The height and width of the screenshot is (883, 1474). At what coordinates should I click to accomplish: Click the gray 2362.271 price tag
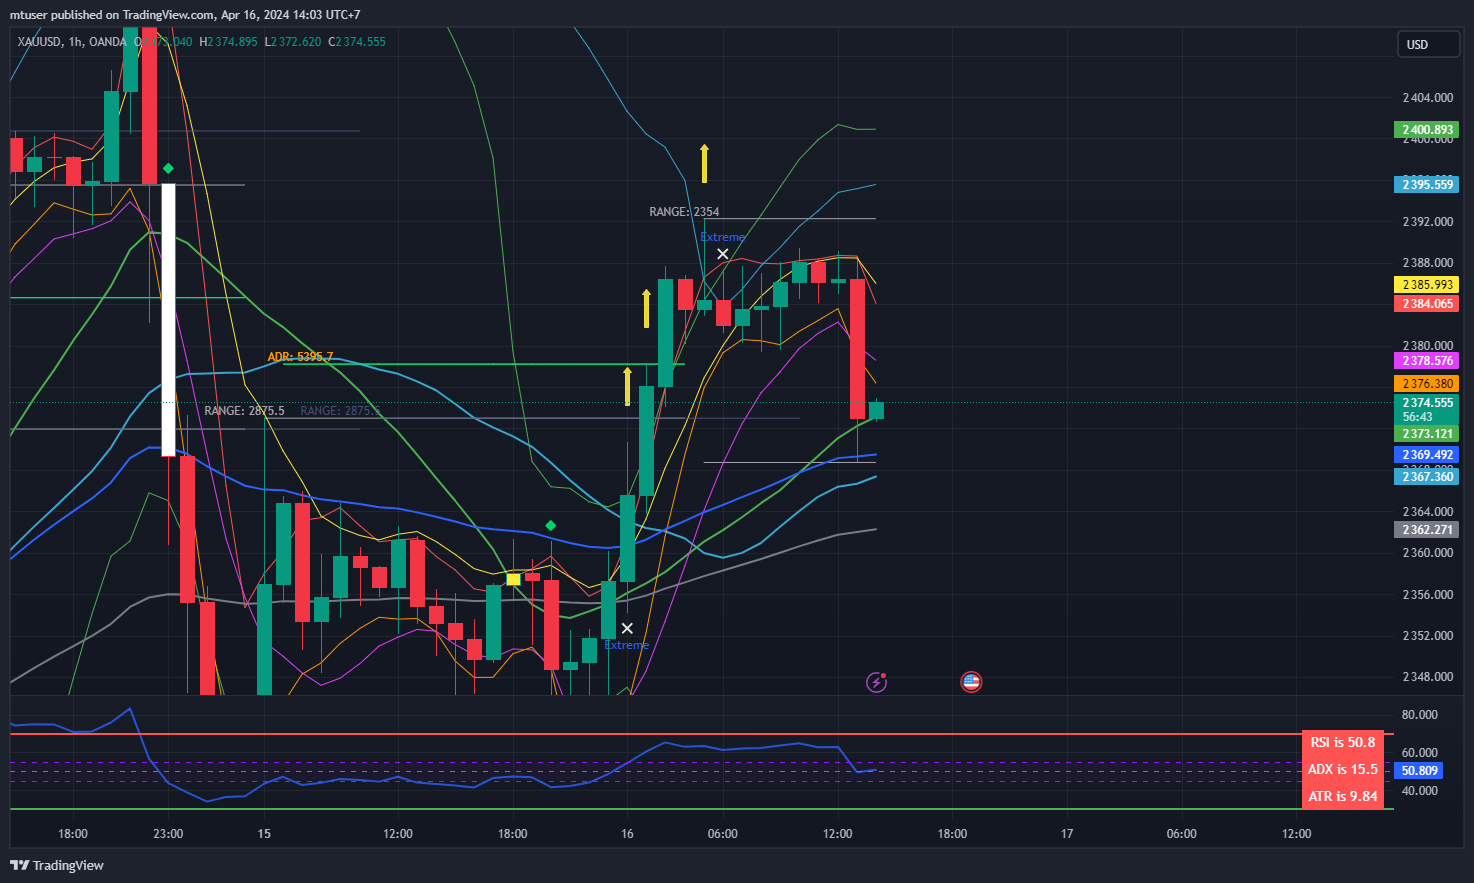(1426, 530)
